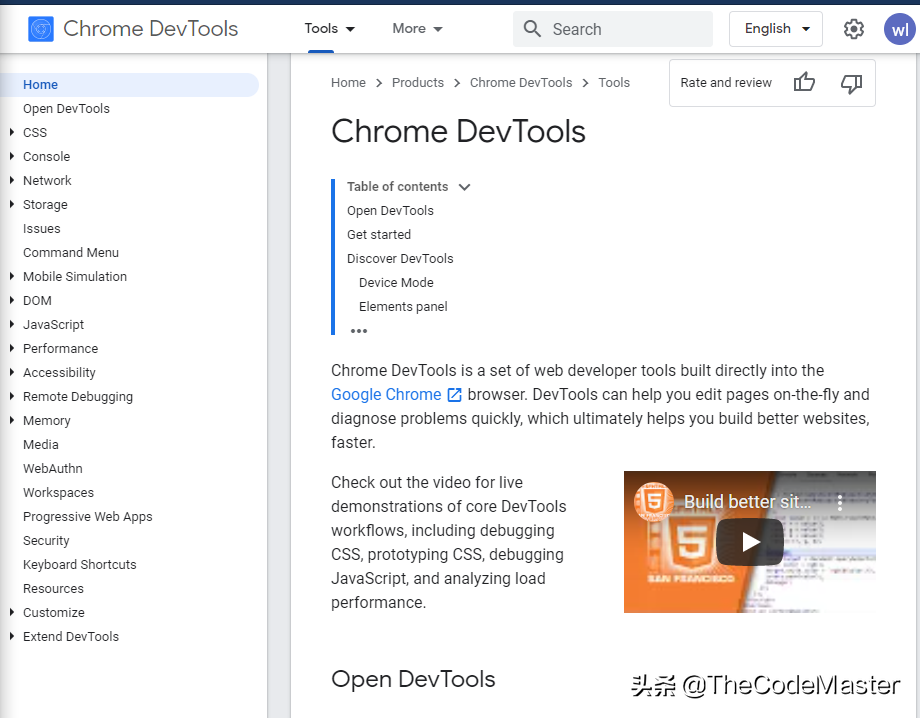Image resolution: width=920 pixels, height=718 pixels.
Task: Expand the Mobile Simulation sidebar section
Action: [x=12, y=276]
